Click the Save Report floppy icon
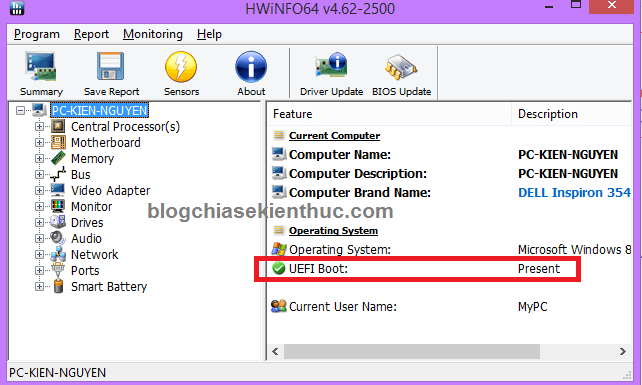 (111, 66)
